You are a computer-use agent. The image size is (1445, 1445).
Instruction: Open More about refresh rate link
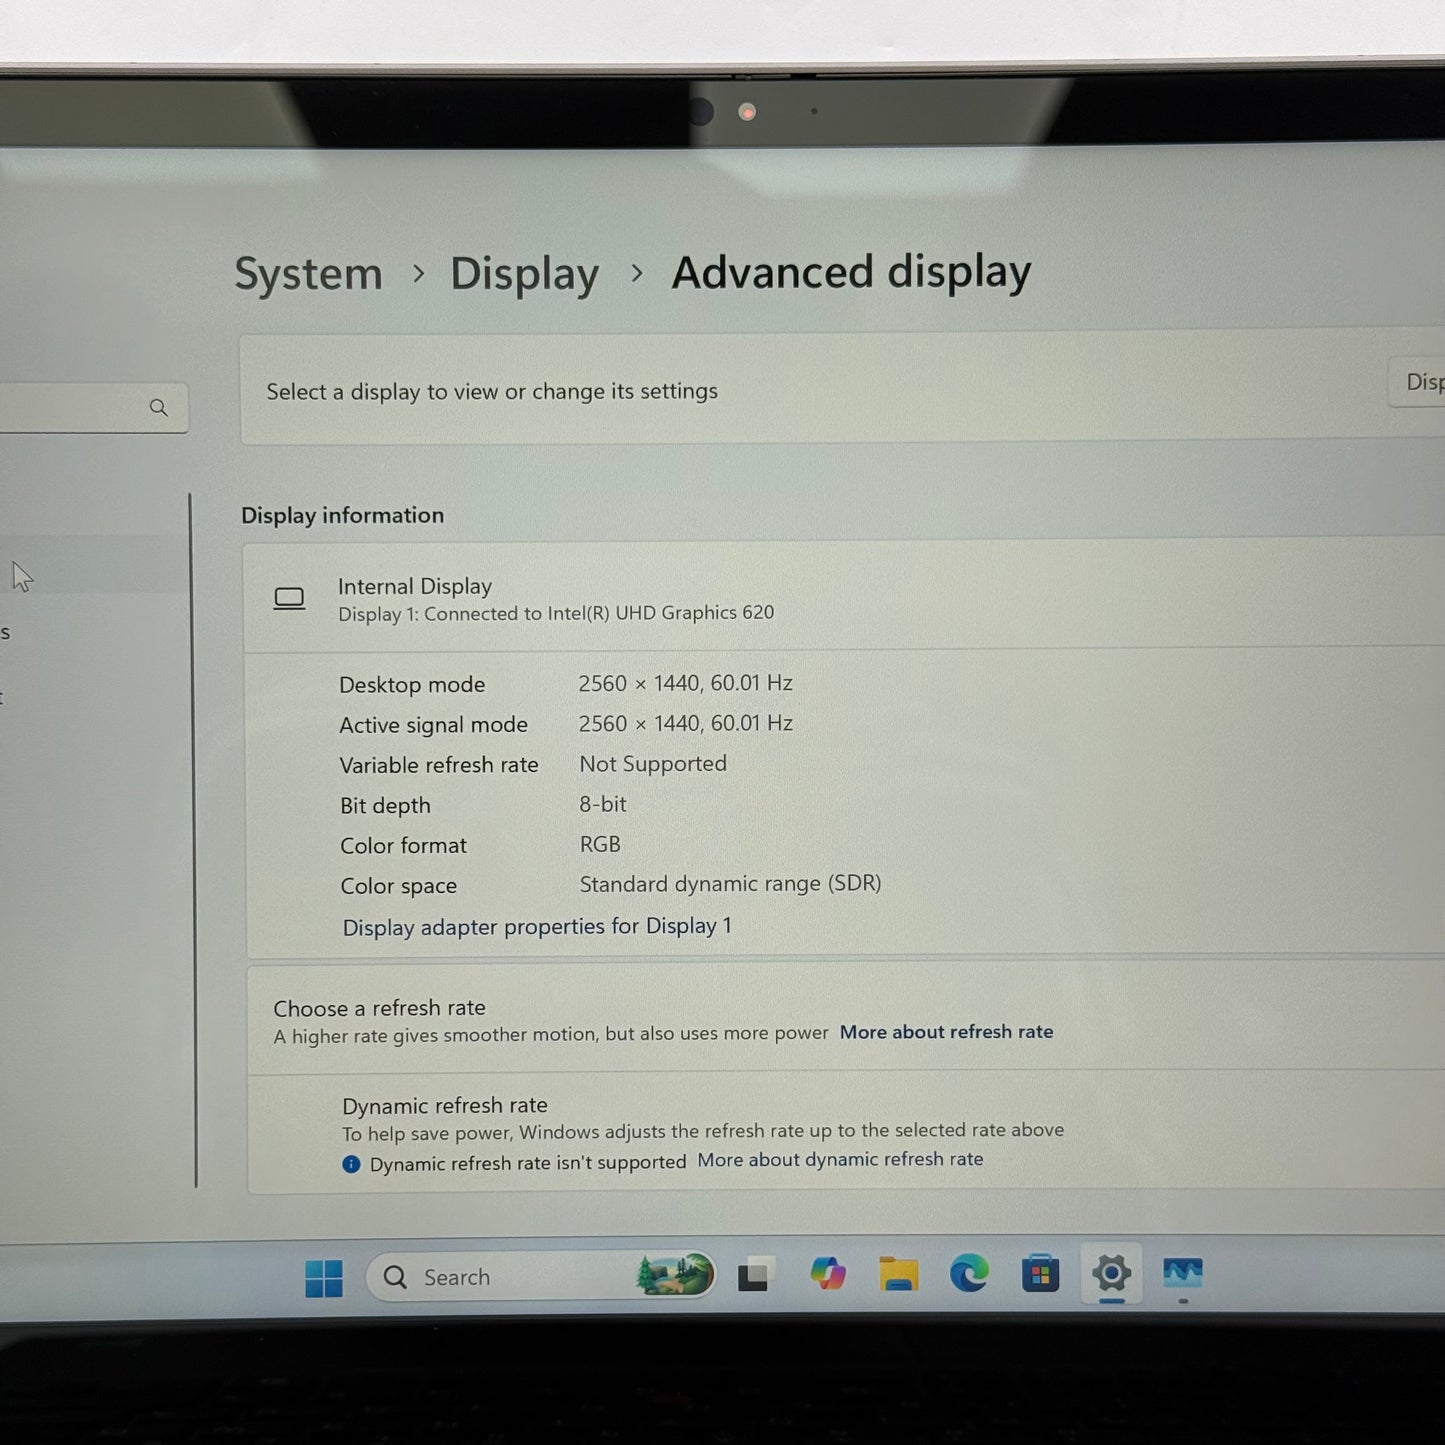[x=946, y=1032]
